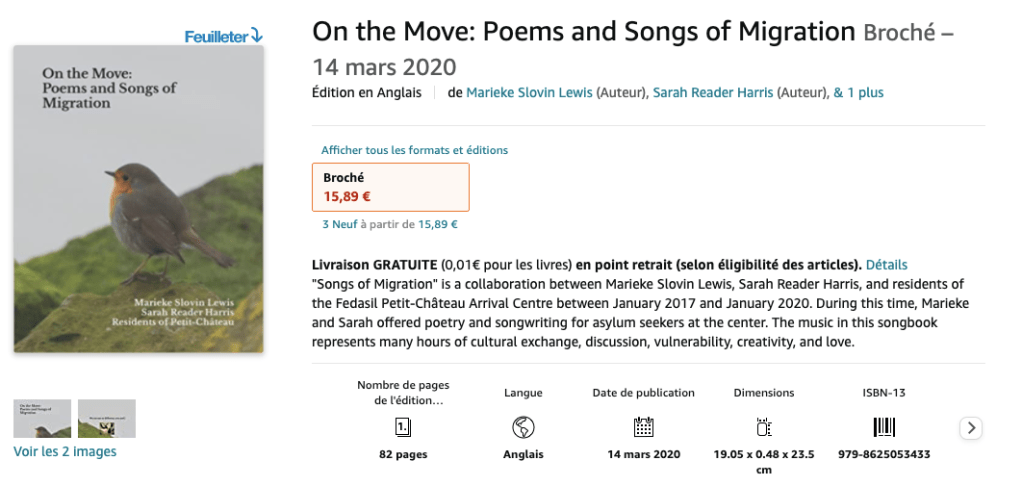Select the second image thumbnail

point(107,418)
